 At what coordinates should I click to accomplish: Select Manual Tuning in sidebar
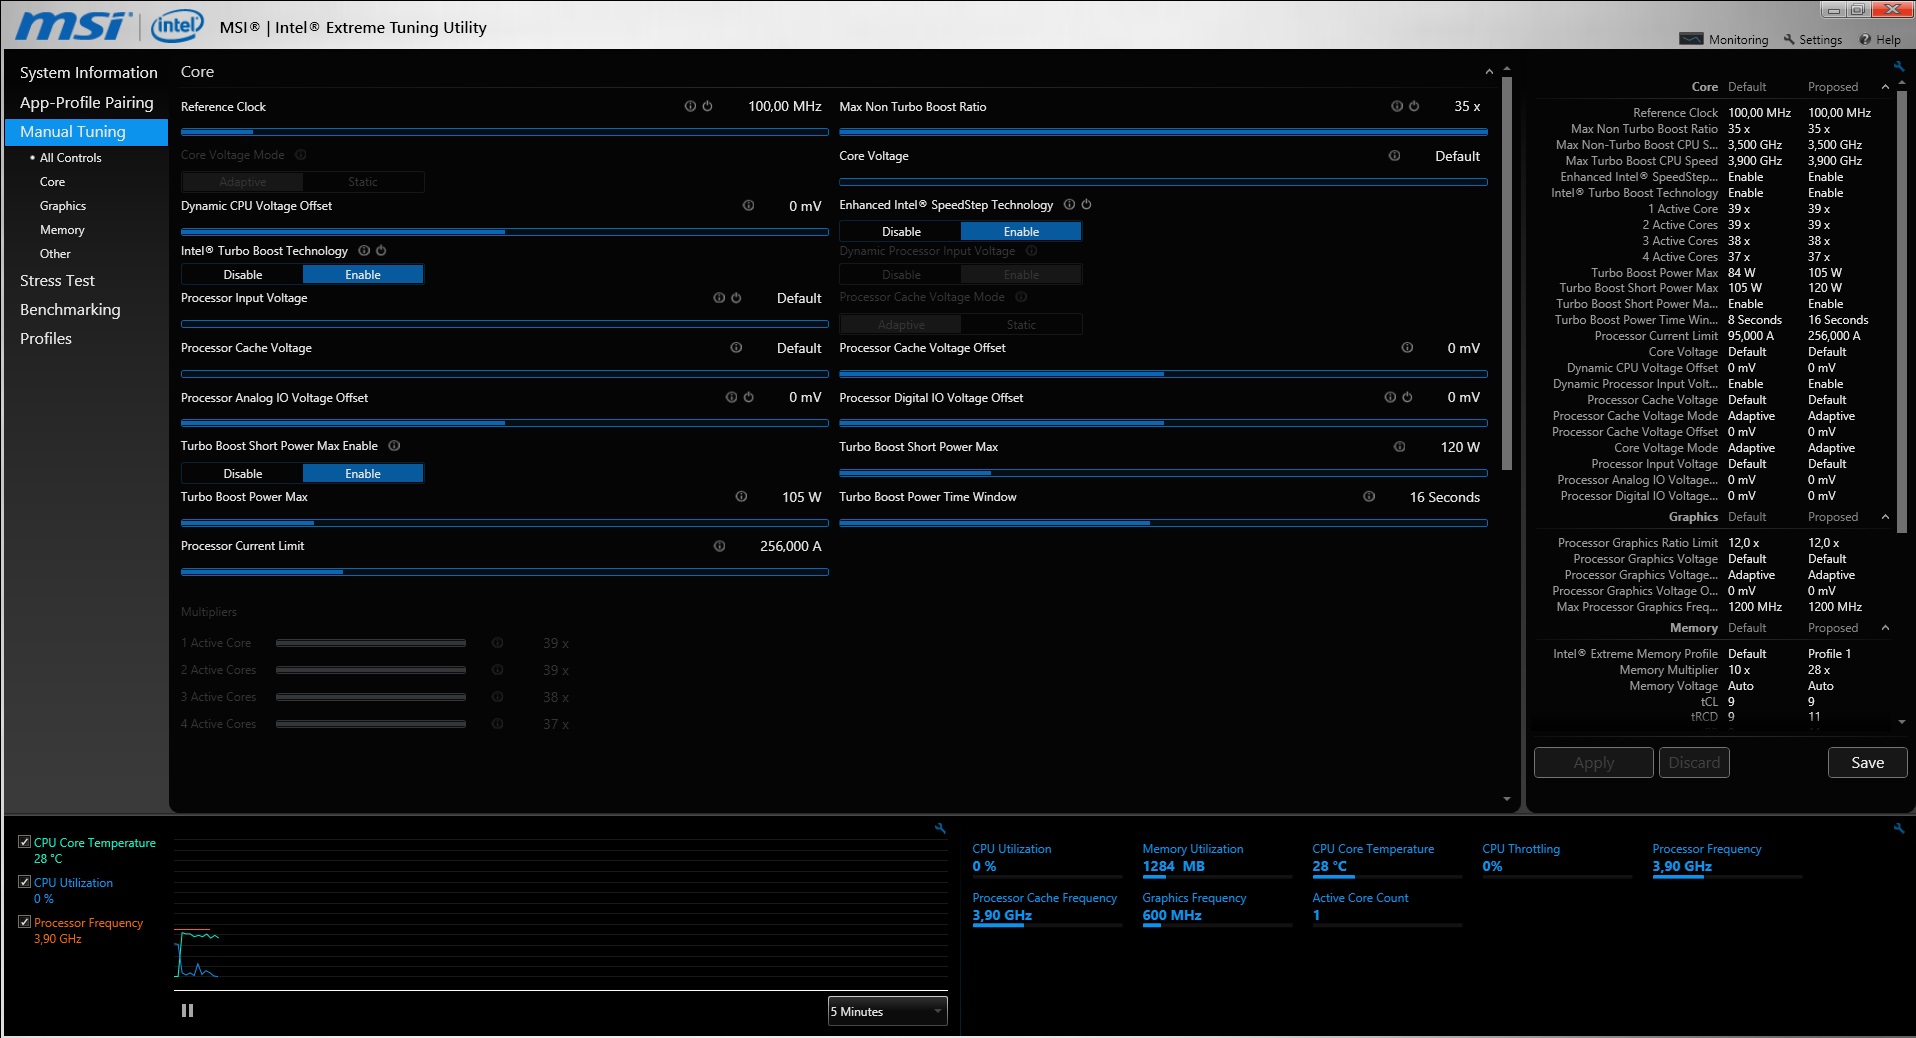click(86, 132)
